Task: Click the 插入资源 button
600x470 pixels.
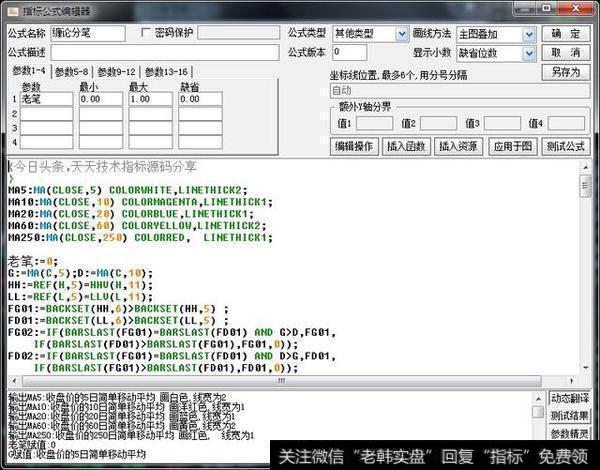Action: [458, 146]
